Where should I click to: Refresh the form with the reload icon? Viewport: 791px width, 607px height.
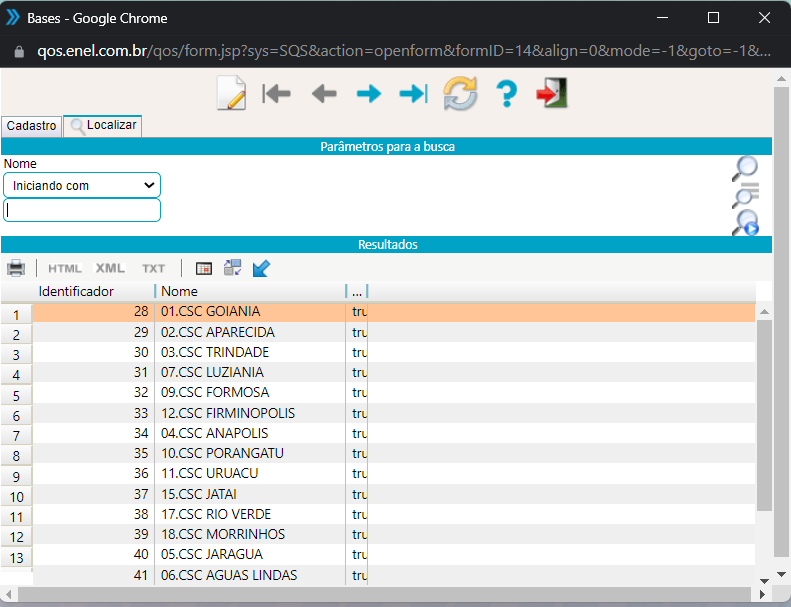pos(460,94)
